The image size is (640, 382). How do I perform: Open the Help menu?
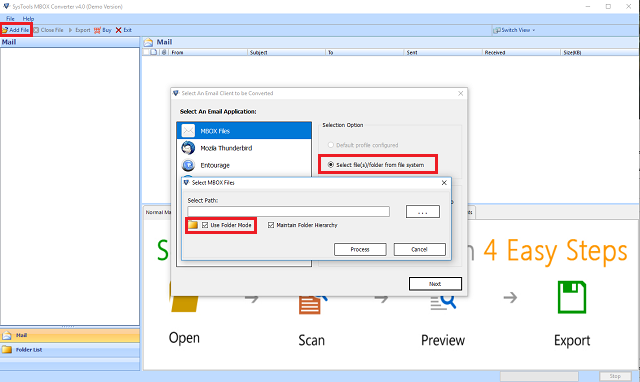tap(28, 19)
